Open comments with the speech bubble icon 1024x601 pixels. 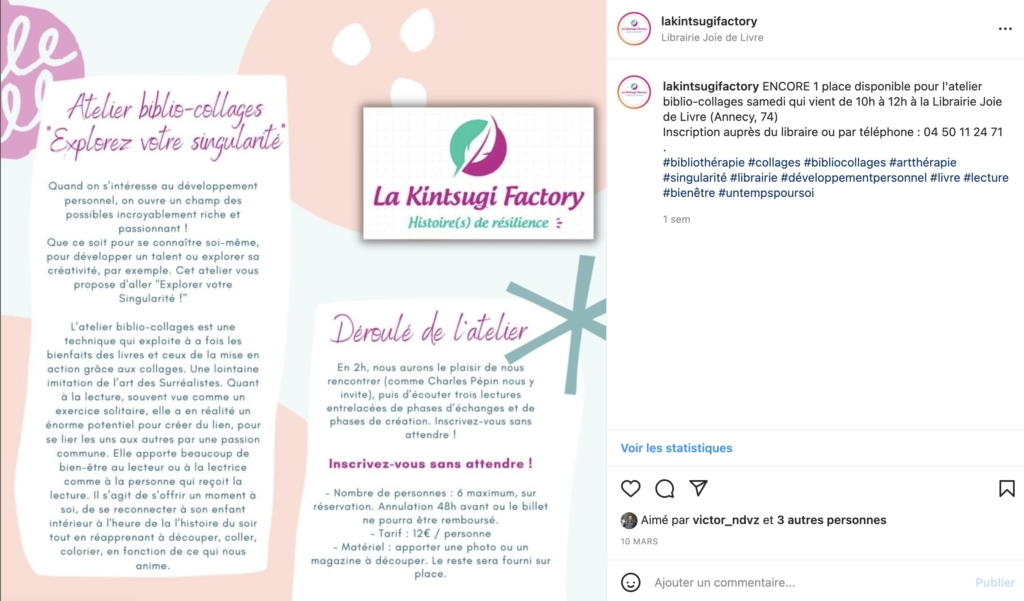[665, 488]
